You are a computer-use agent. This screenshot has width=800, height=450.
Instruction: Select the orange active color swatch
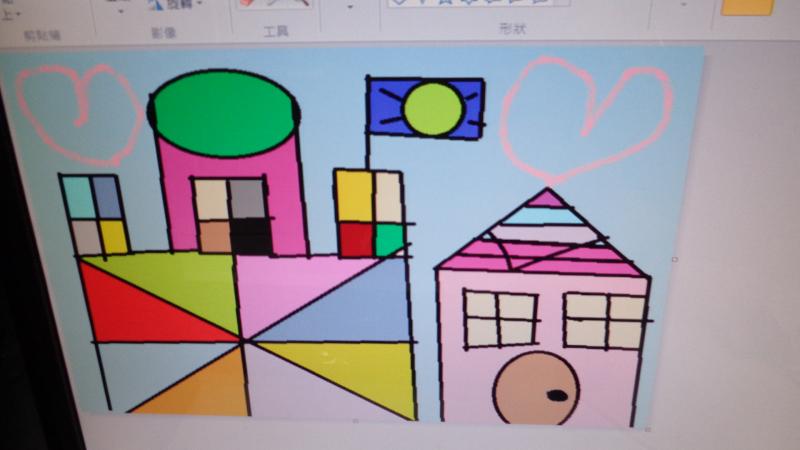[x=748, y=7]
